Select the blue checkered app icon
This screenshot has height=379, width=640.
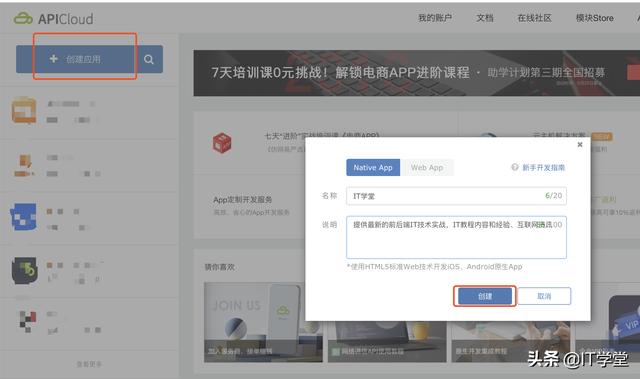(x=23, y=217)
